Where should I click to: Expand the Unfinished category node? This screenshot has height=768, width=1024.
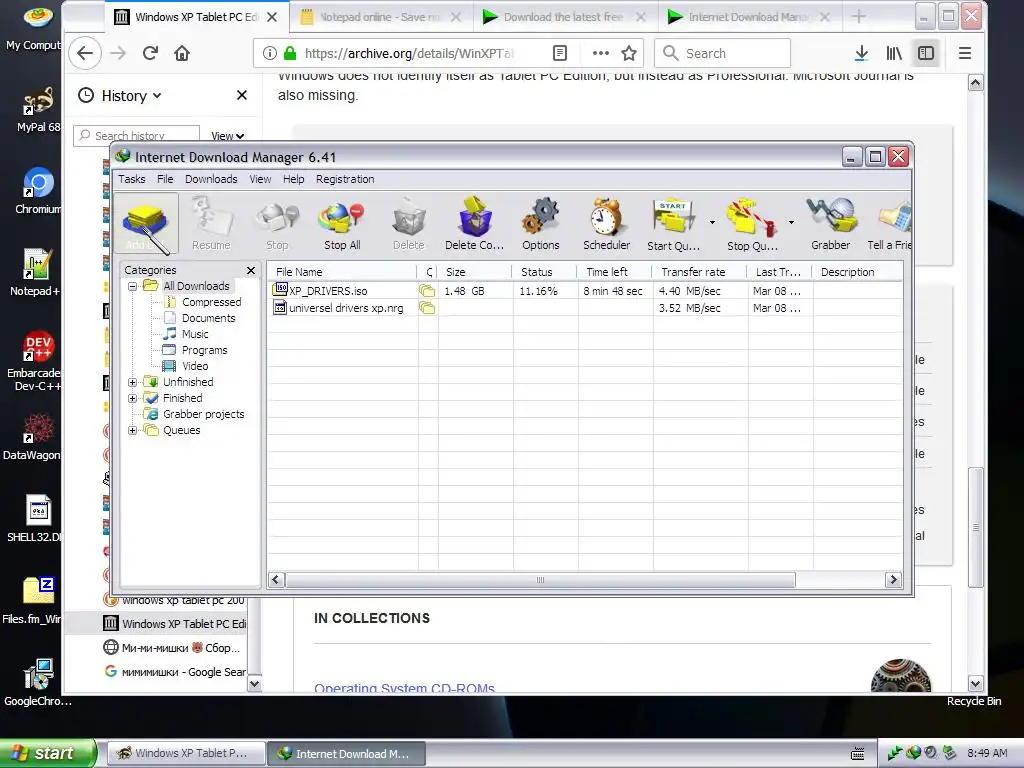point(133,382)
